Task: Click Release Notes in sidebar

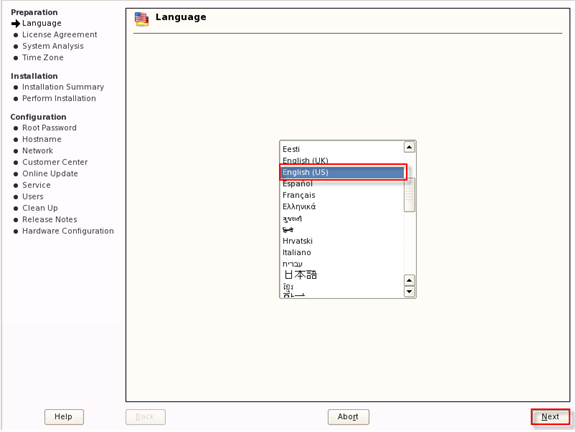Action: [x=50, y=220]
